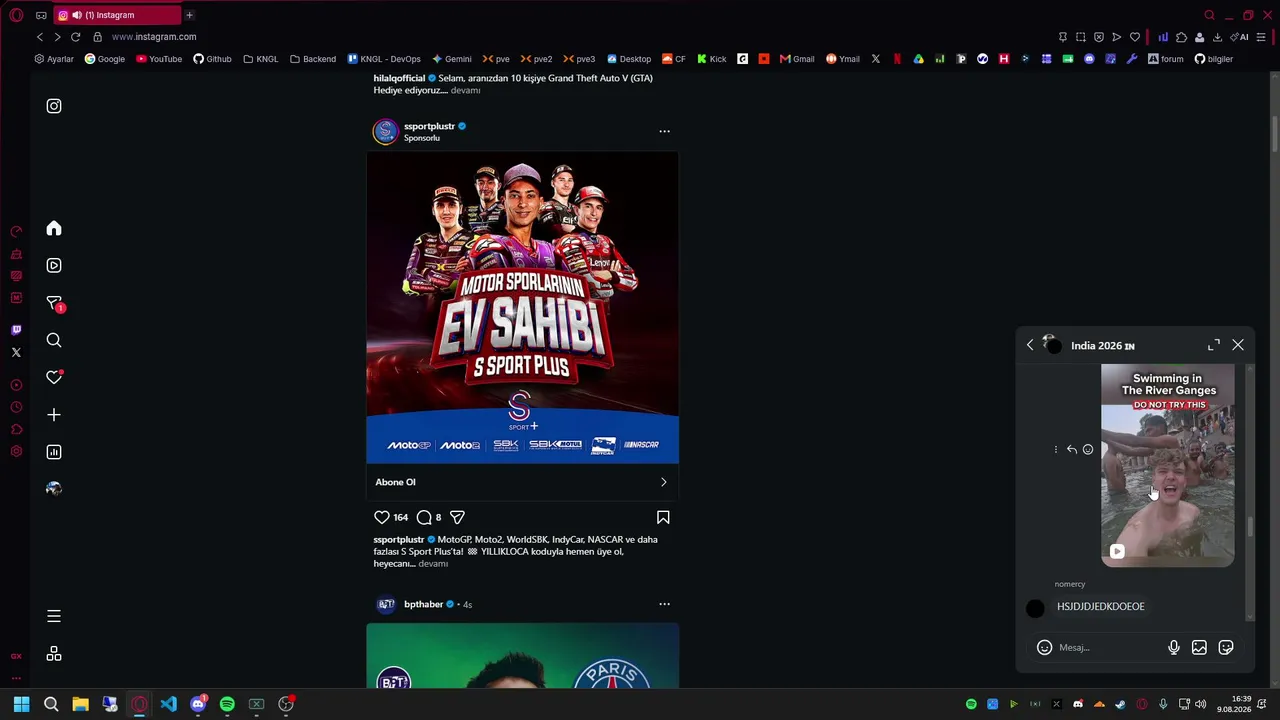Open more options for bpthaber post
Viewport: 1280px width, 720px height.
pyautogui.click(x=664, y=604)
